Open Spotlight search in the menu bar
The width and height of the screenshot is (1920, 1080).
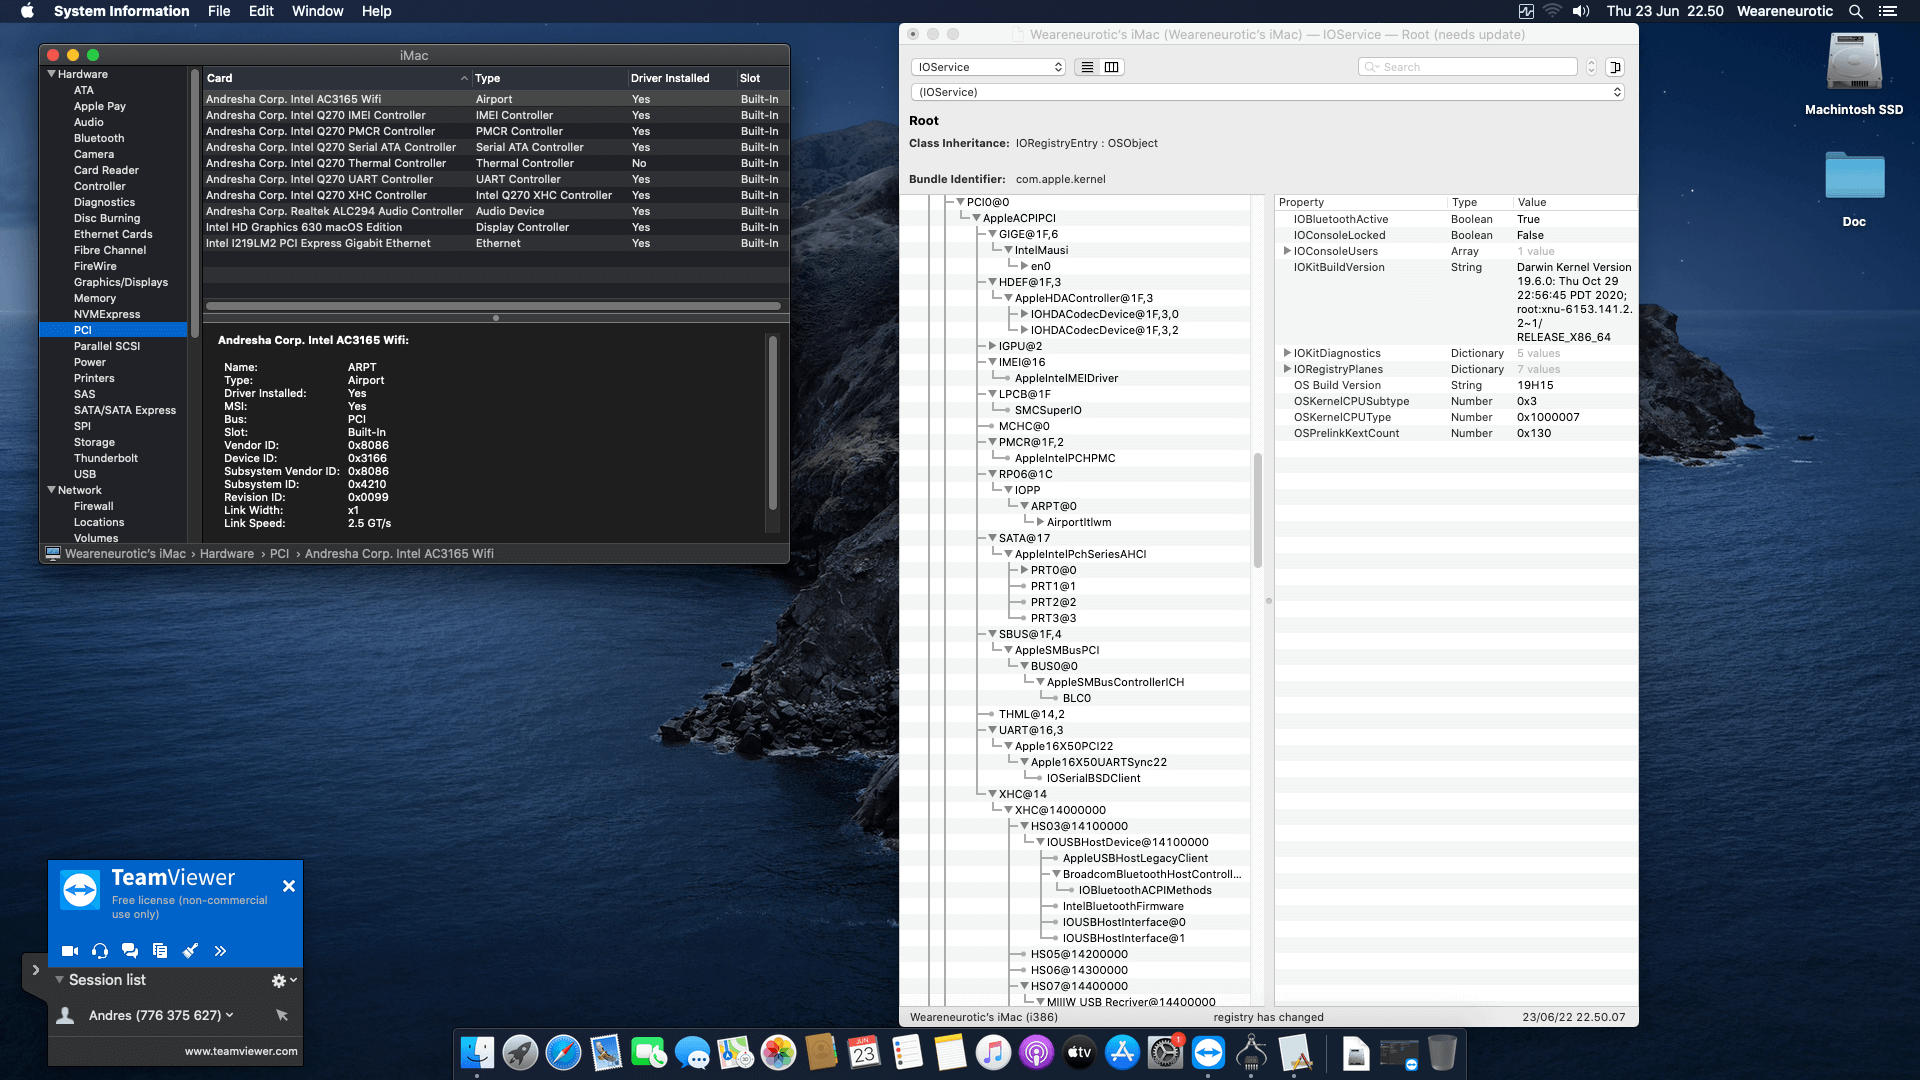(x=1855, y=11)
